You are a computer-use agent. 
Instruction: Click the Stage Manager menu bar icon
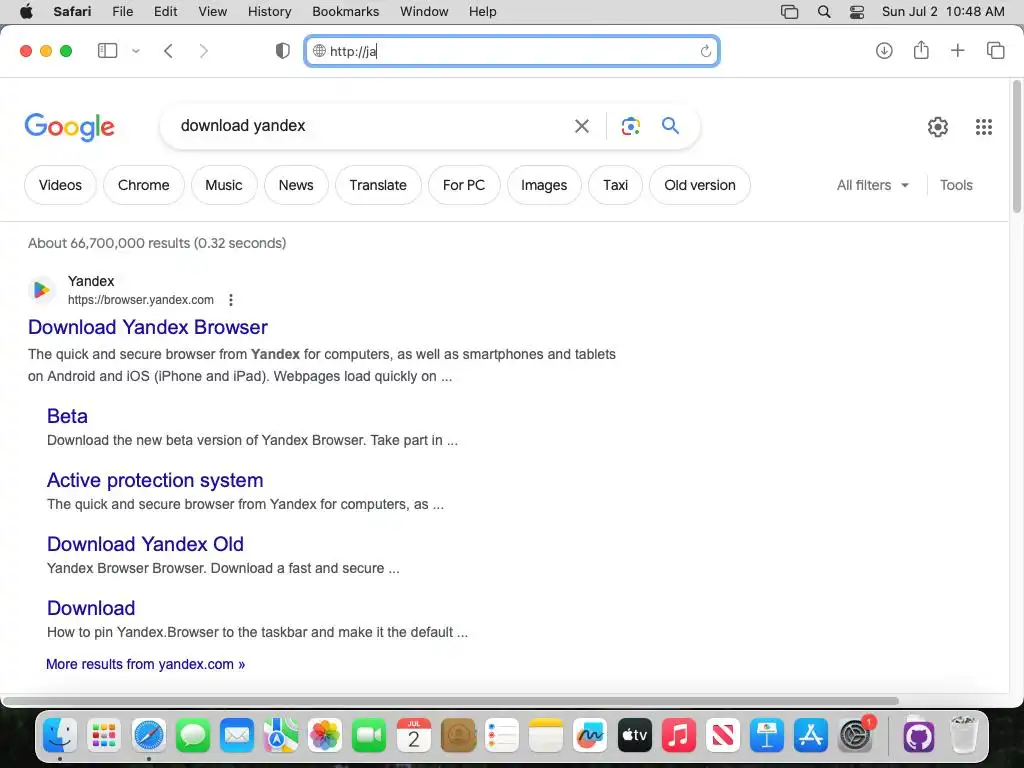point(790,11)
